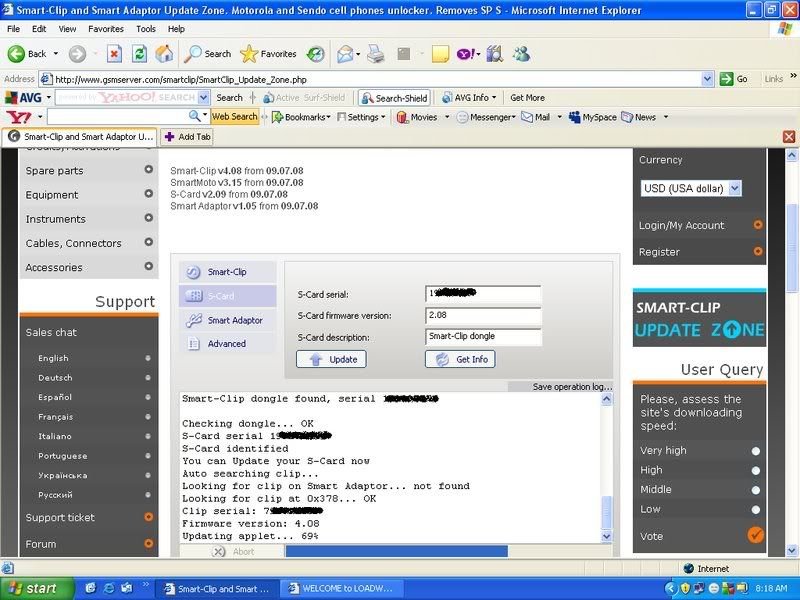Image resolution: width=800 pixels, height=600 pixels.
Task: Open MySpace toolbar shortcut
Action: pyautogui.click(x=592, y=117)
